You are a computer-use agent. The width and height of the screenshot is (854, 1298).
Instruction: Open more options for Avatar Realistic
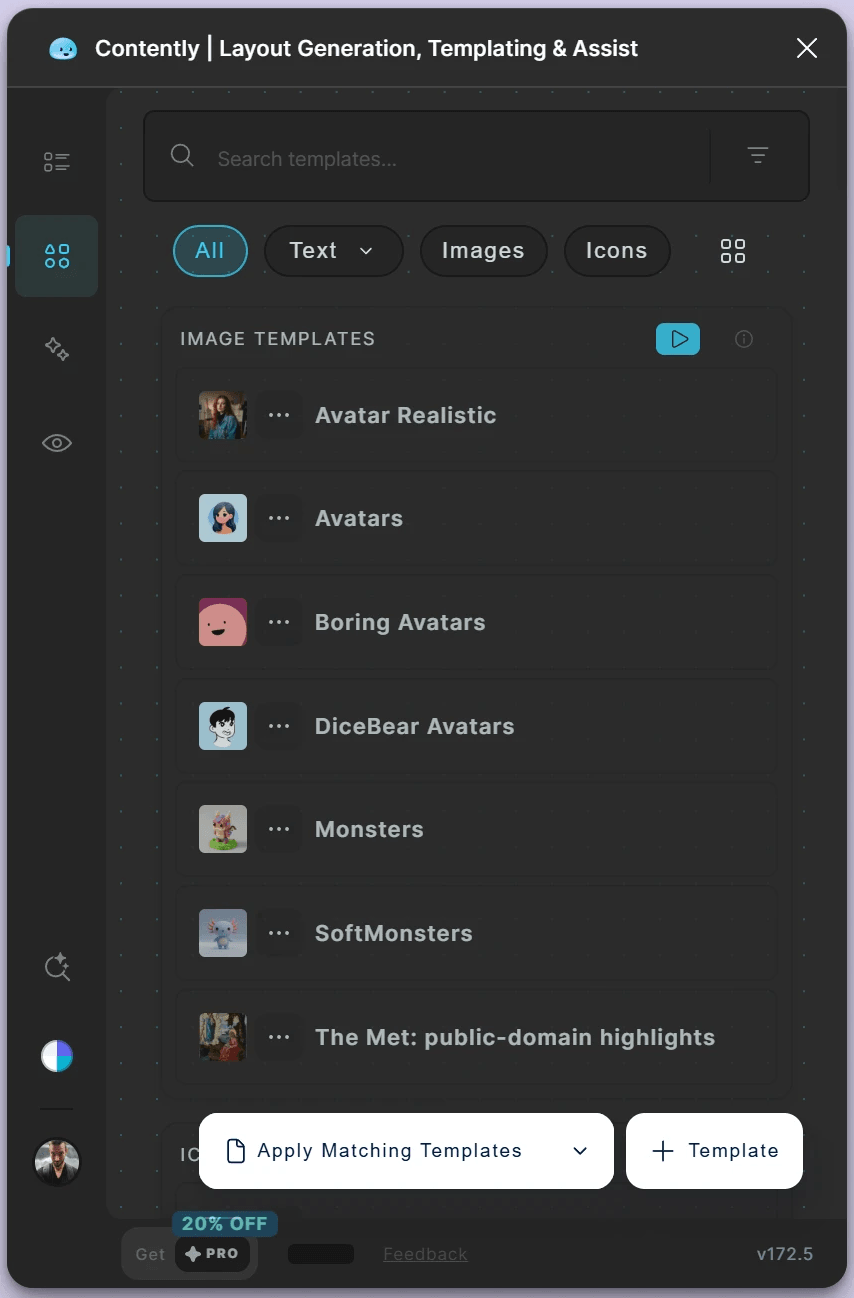(279, 415)
